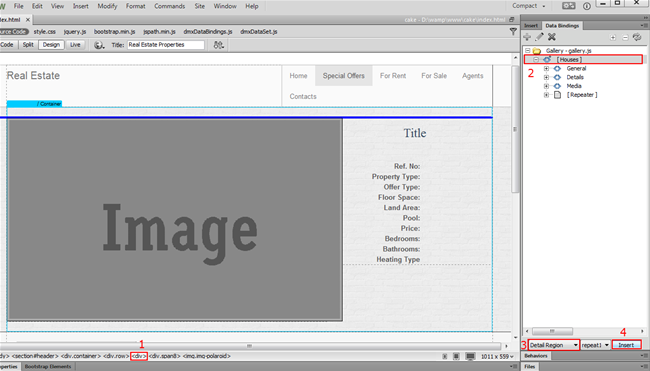650x371 pixels.
Task: Click the desktop size icon in status bar
Action: pyautogui.click(x=470, y=356)
